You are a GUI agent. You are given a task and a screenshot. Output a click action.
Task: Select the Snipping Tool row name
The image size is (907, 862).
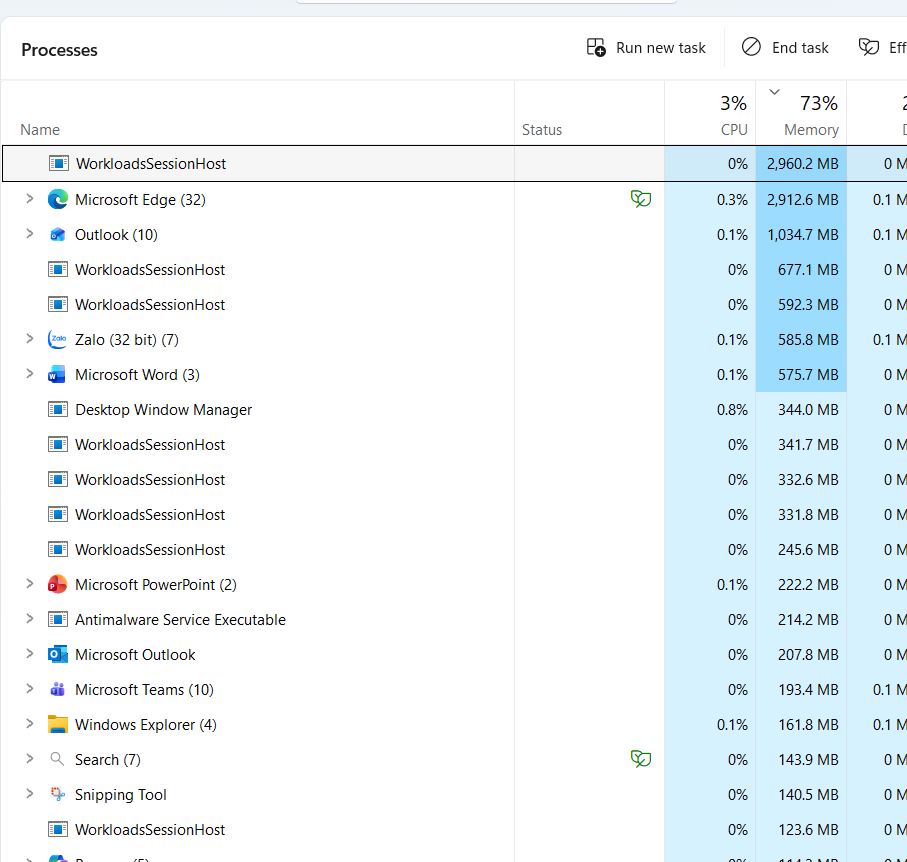click(121, 795)
